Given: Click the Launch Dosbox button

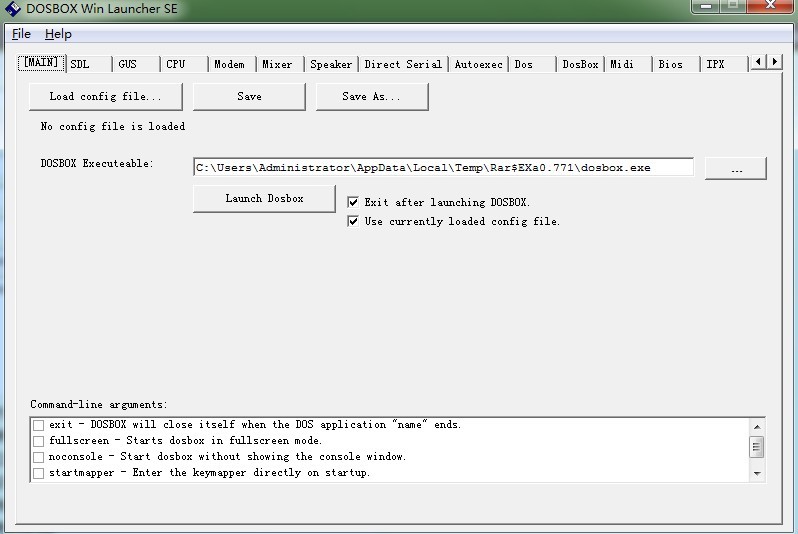Looking at the screenshot, I should click(x=264, y=198).
